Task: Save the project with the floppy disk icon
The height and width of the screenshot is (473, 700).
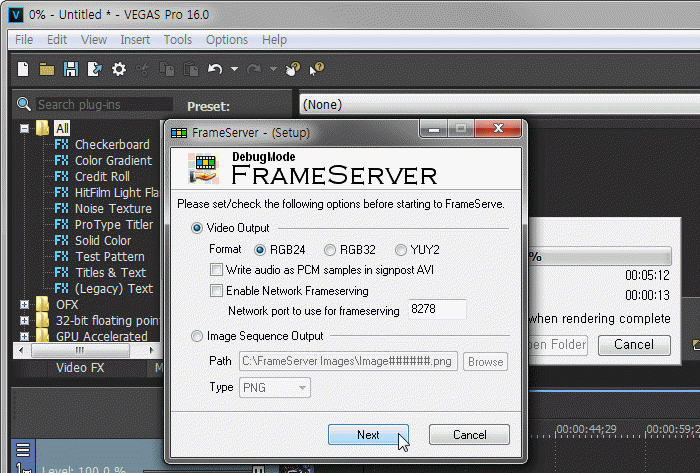Action: pos(71,69)
